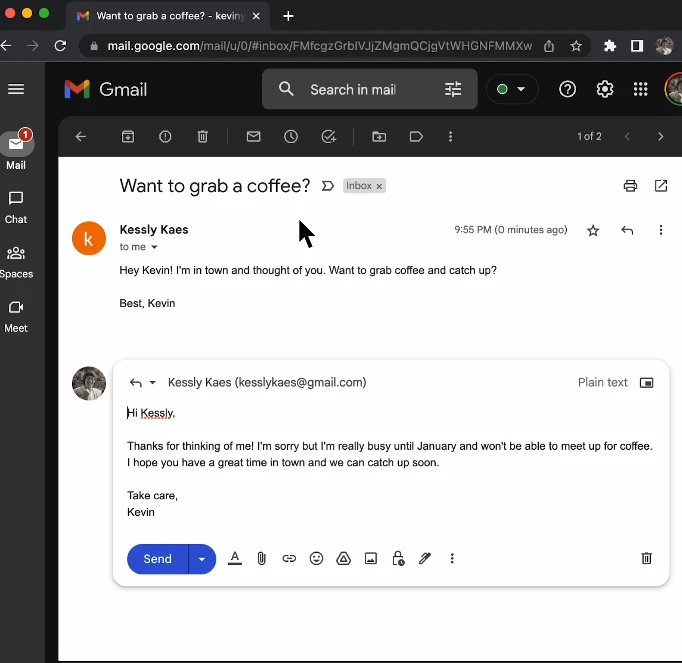Mark the email as unread
Viewport: 682px width, 663px height.
[x=254, y=137]
